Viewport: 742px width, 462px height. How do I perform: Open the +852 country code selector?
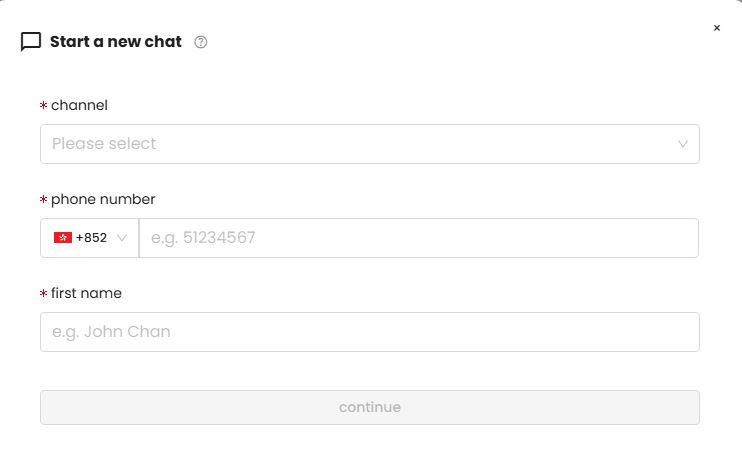click(x=89, y=238)
